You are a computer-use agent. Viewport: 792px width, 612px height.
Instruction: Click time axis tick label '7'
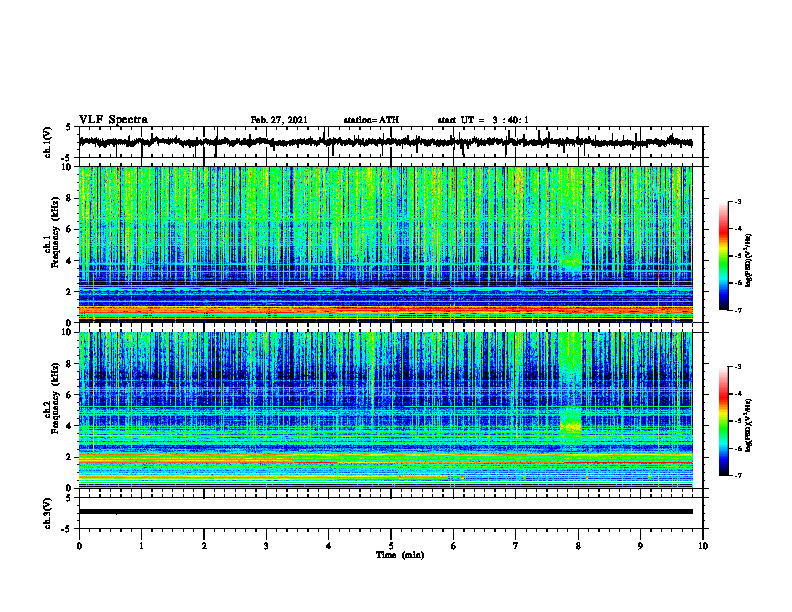click(516, 546)
